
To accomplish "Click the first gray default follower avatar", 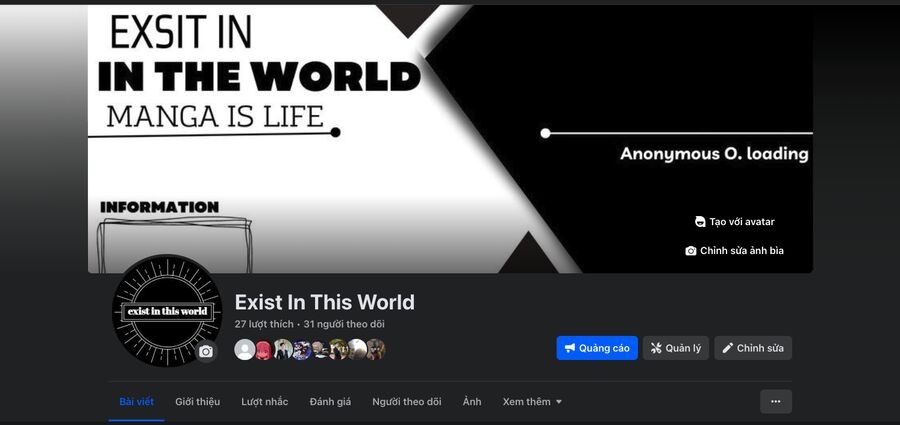I will [x=245, y=349].
